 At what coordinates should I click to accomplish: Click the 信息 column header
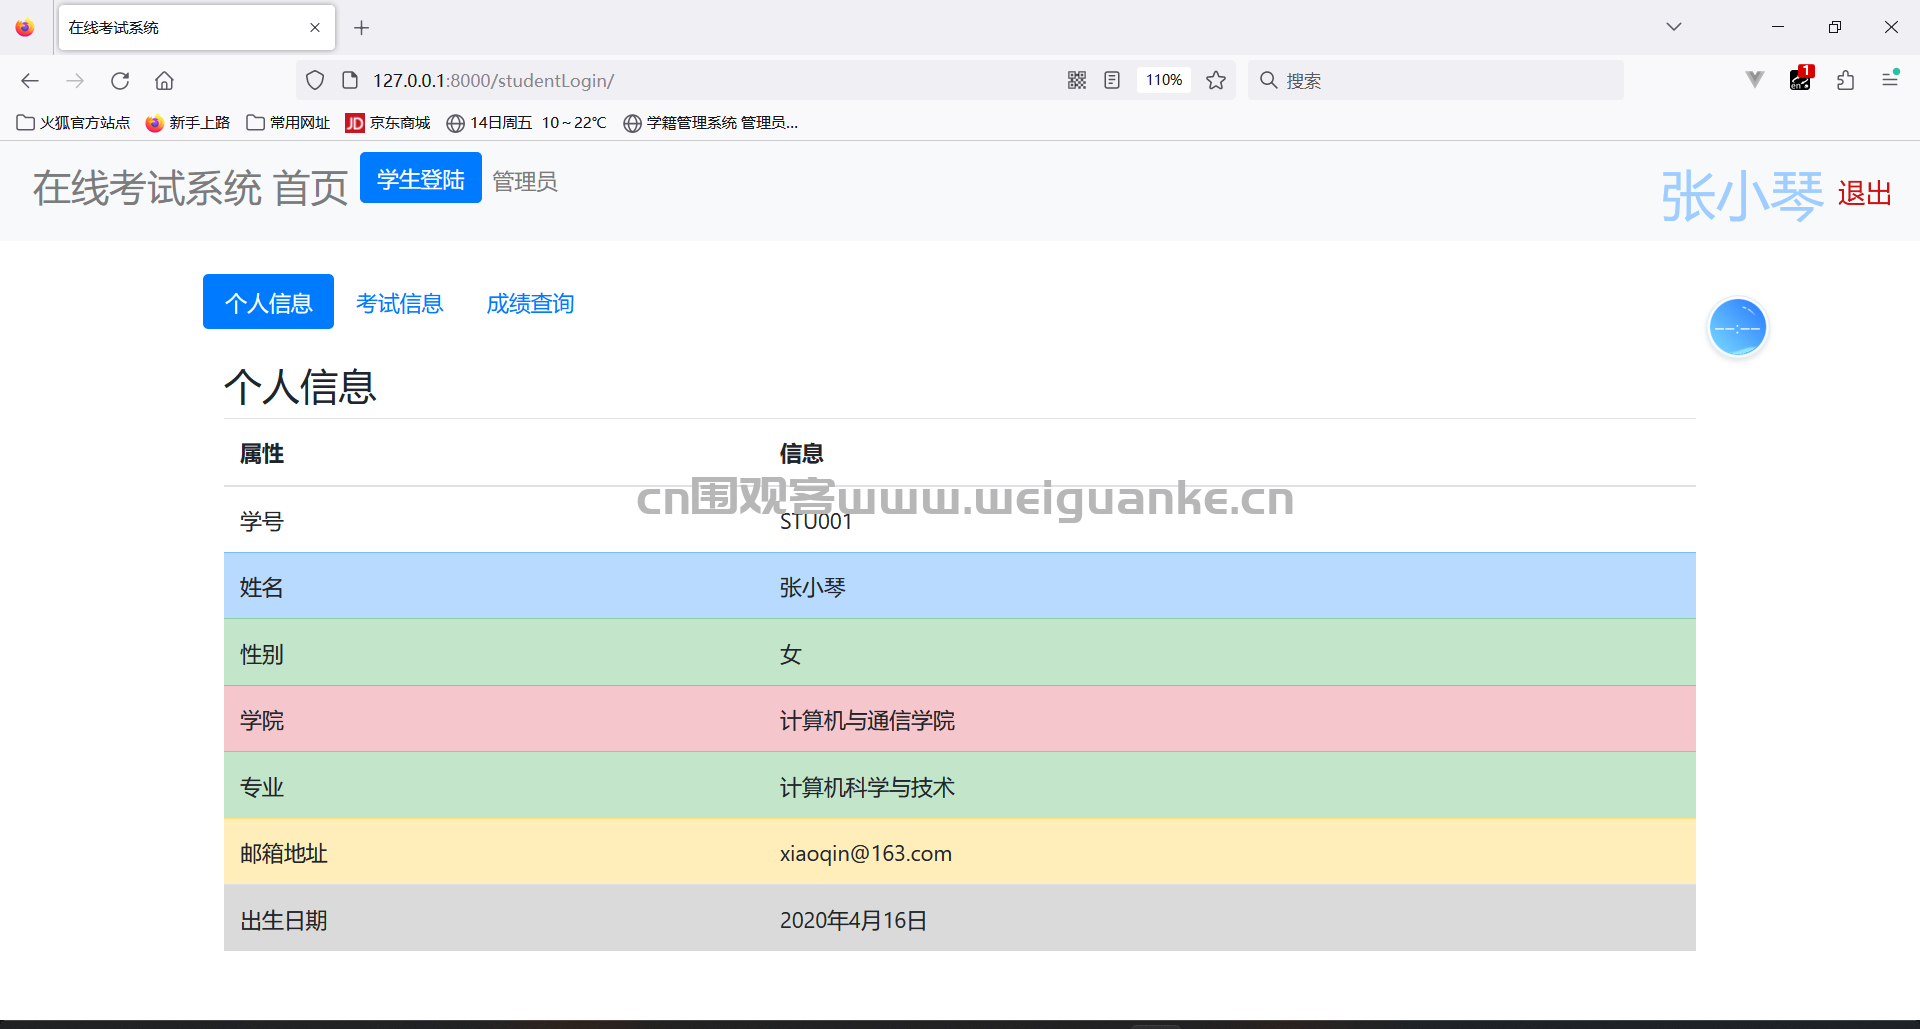(801, 454)
